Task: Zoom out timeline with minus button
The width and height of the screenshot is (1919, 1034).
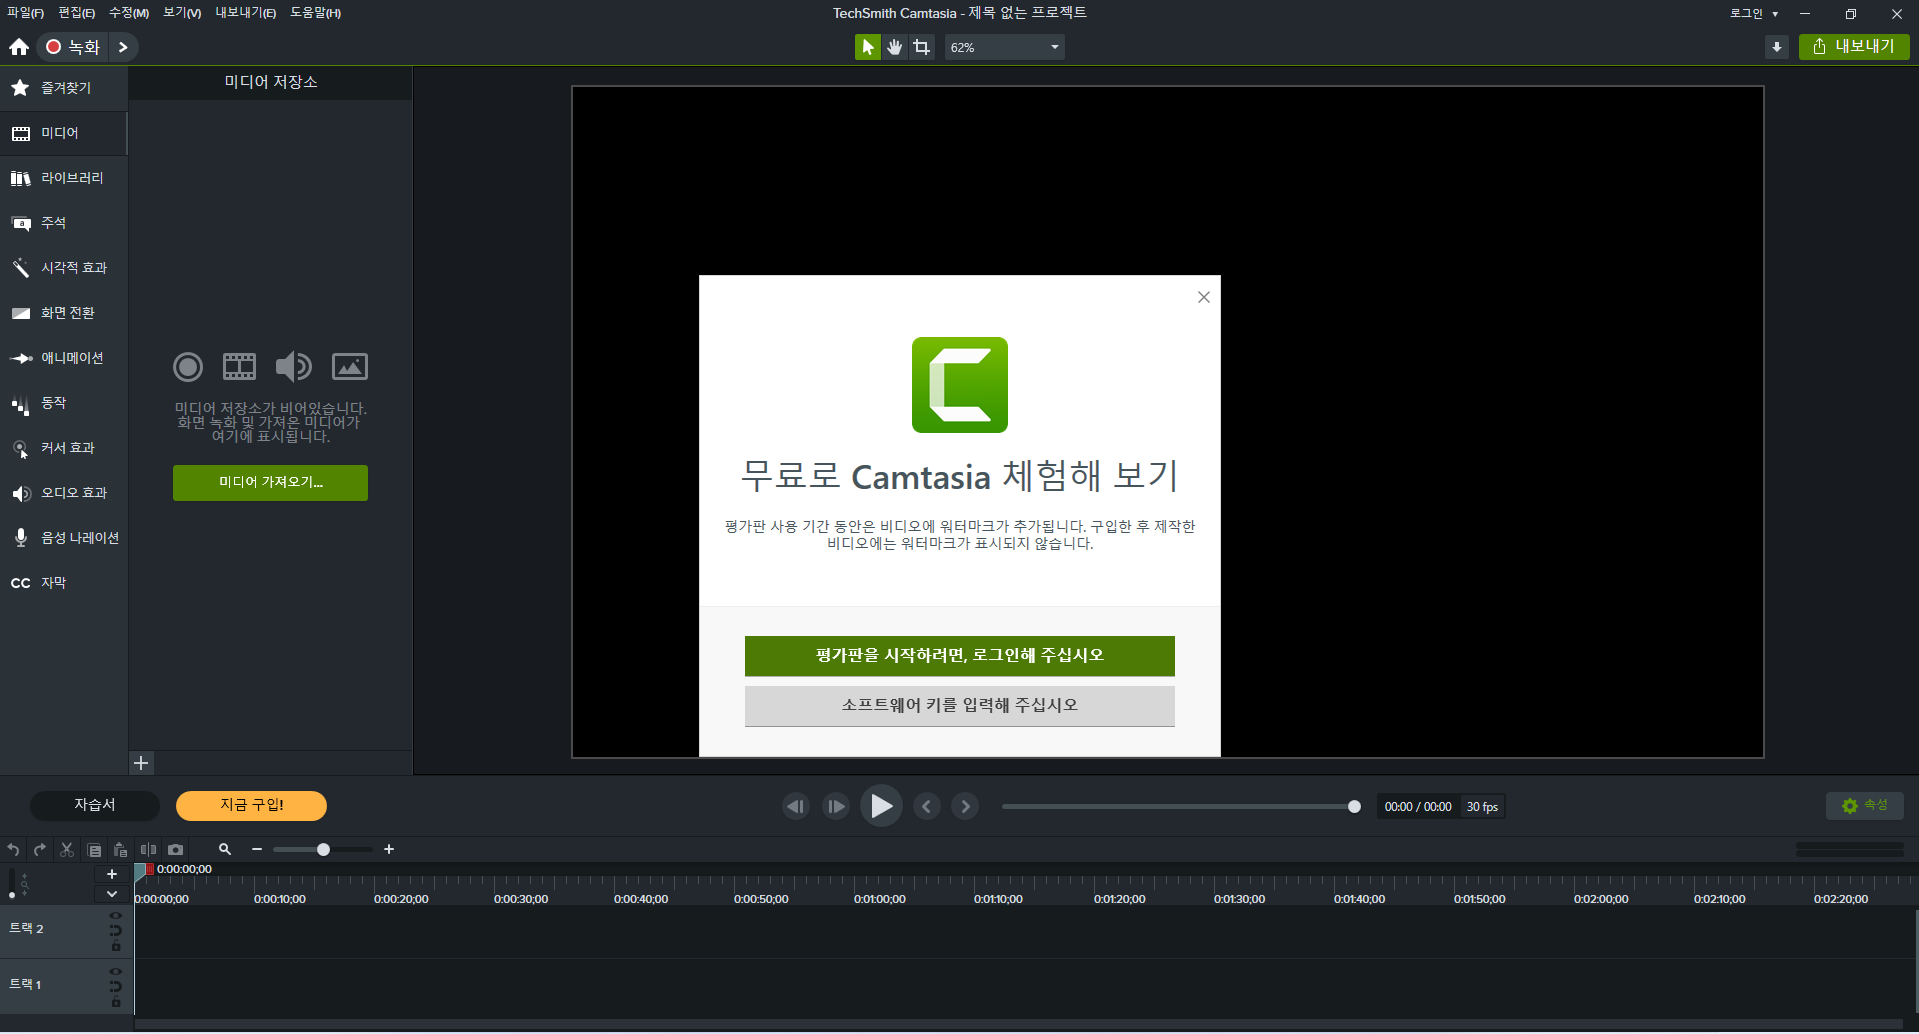Action: pyautogui.click(x=257, y=850)
